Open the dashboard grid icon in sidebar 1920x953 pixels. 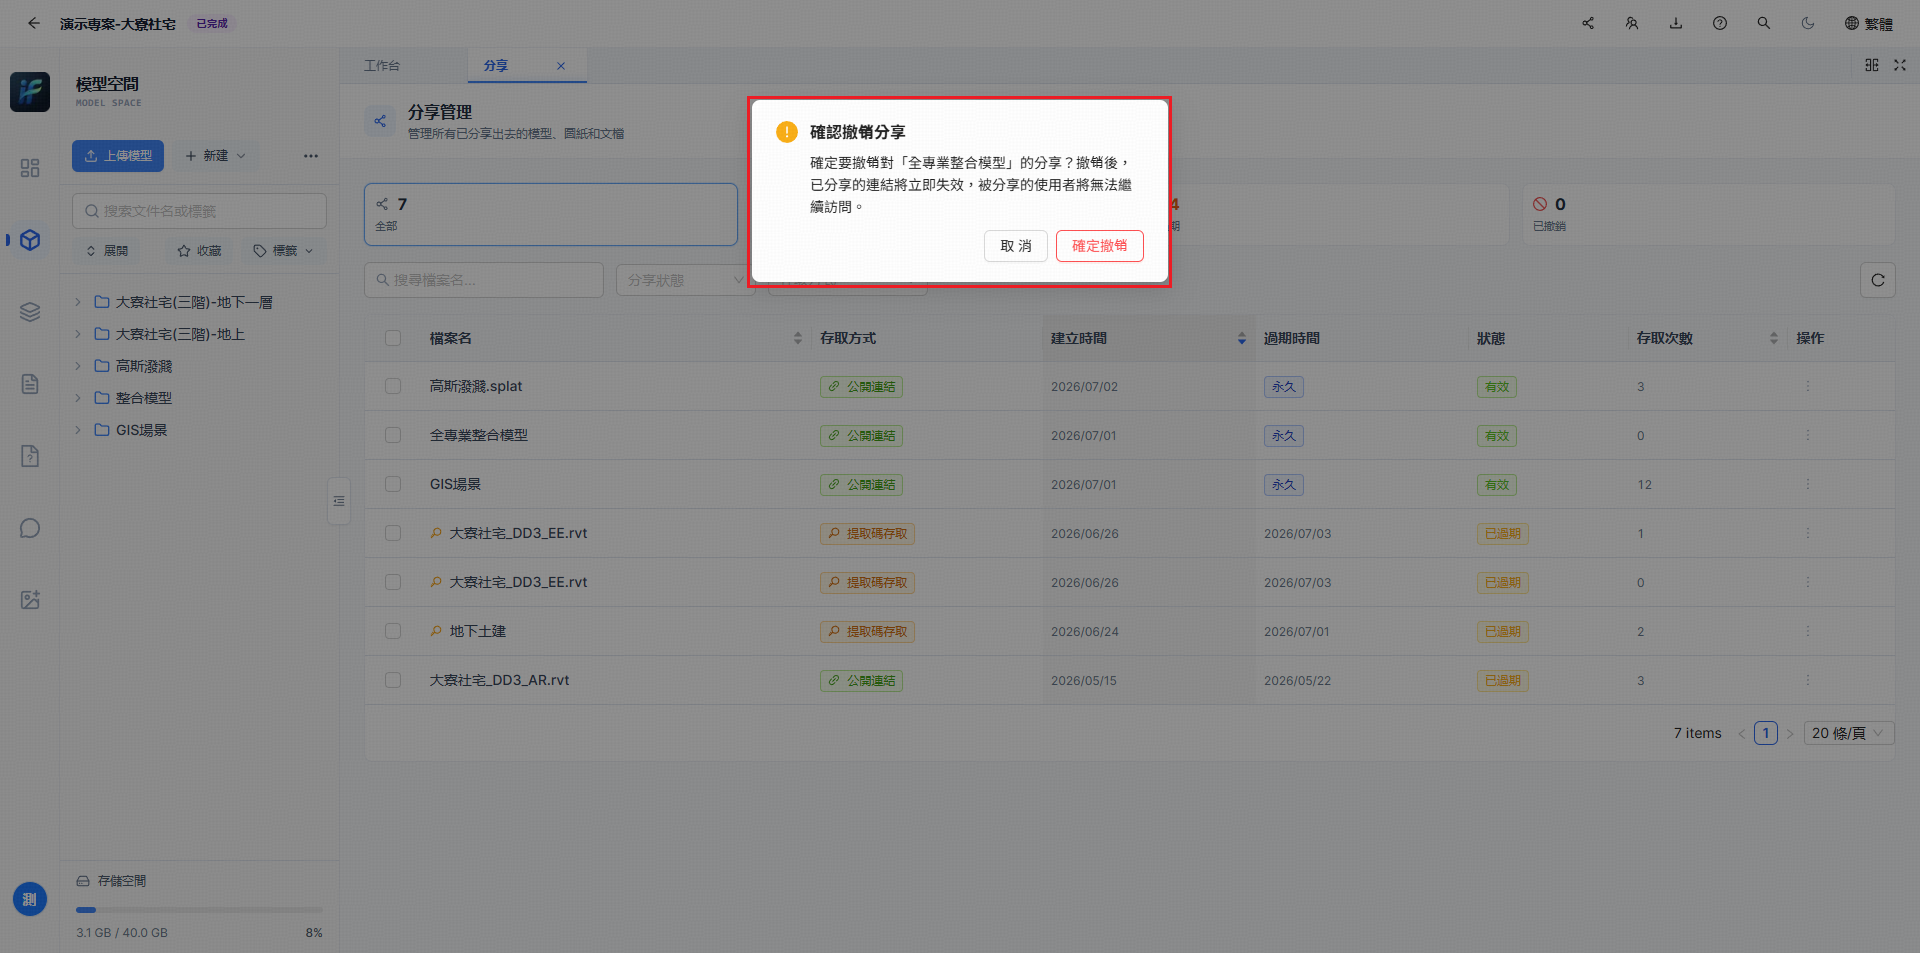pyautogui.click(x=30, y=168)
